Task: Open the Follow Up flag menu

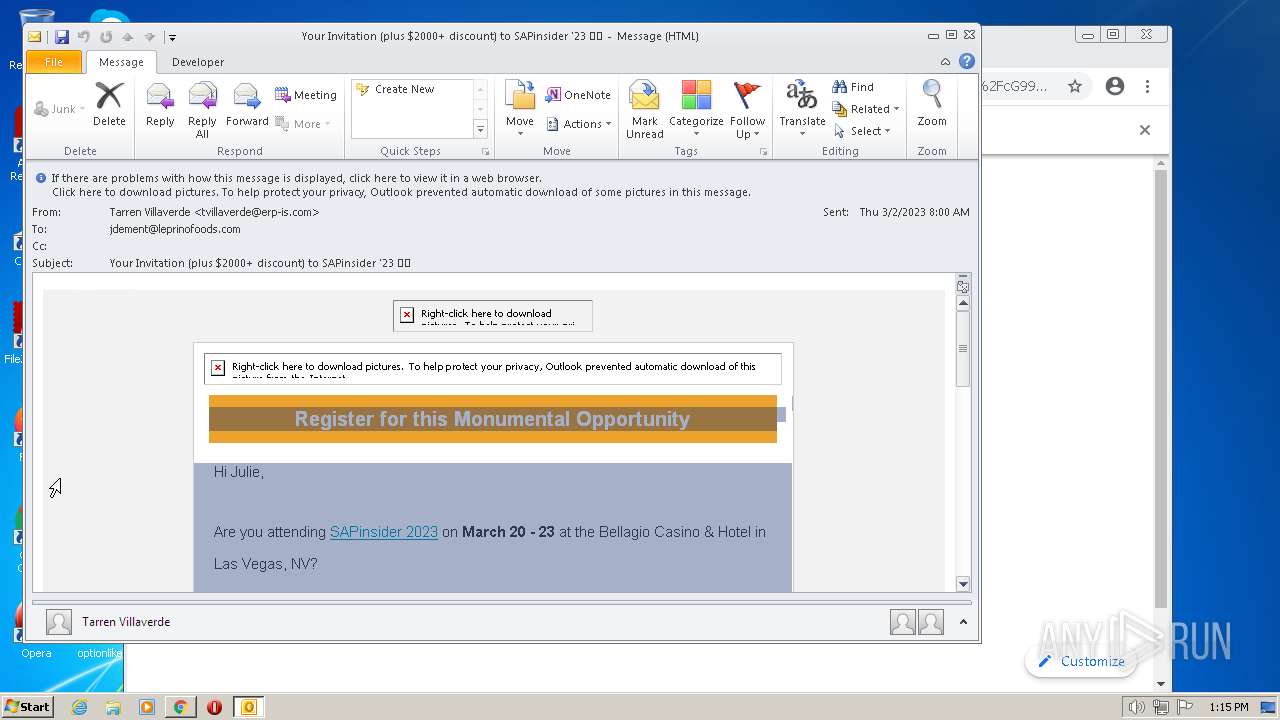Action: [x=747, y=110]
